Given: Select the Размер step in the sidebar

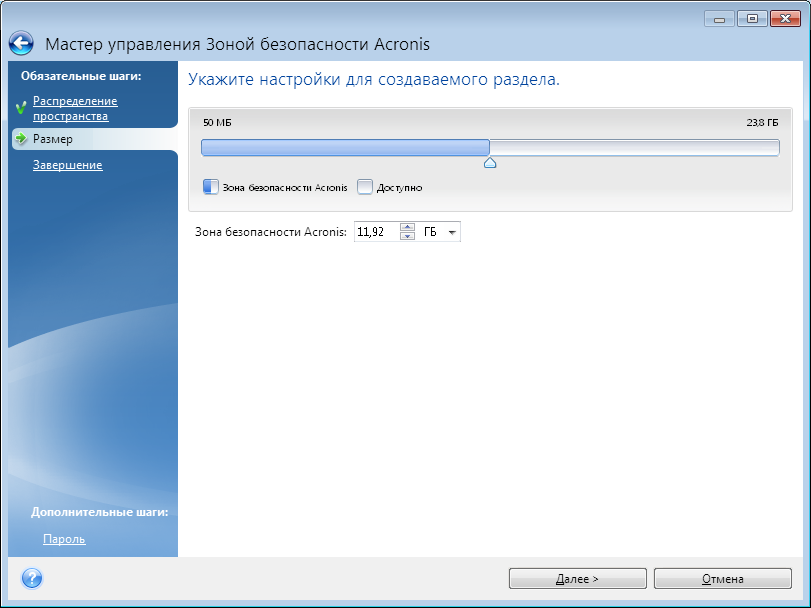Looking at the screenshot, I should coord(52,139).
